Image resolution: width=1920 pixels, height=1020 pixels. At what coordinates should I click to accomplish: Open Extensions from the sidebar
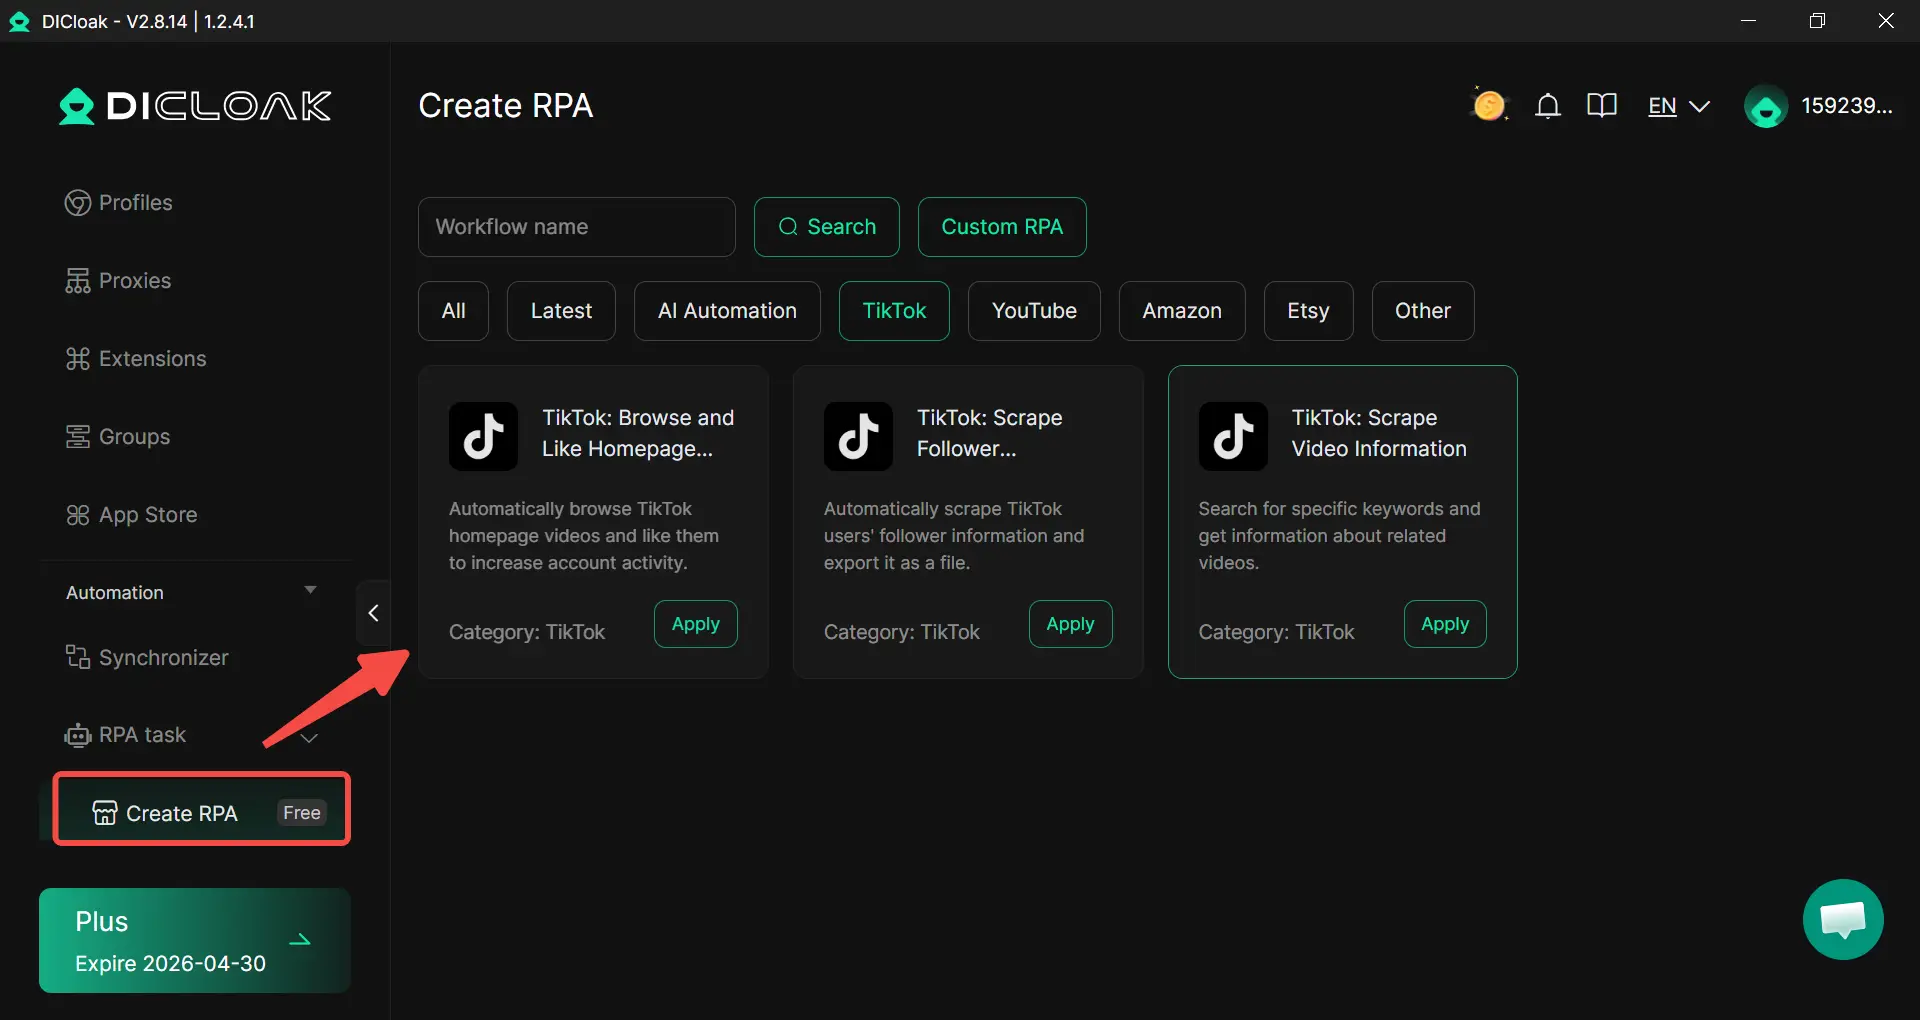tap(152, 359)
